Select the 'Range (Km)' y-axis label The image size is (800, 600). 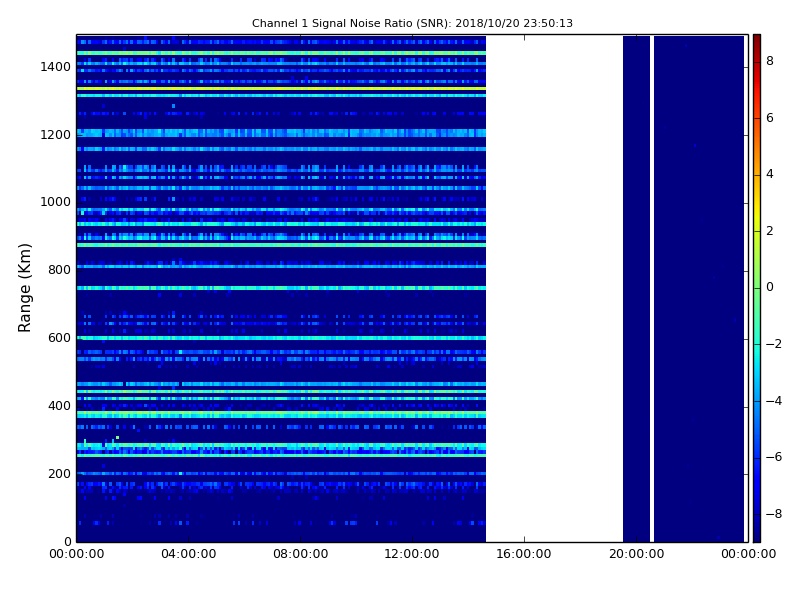(24, 288)
